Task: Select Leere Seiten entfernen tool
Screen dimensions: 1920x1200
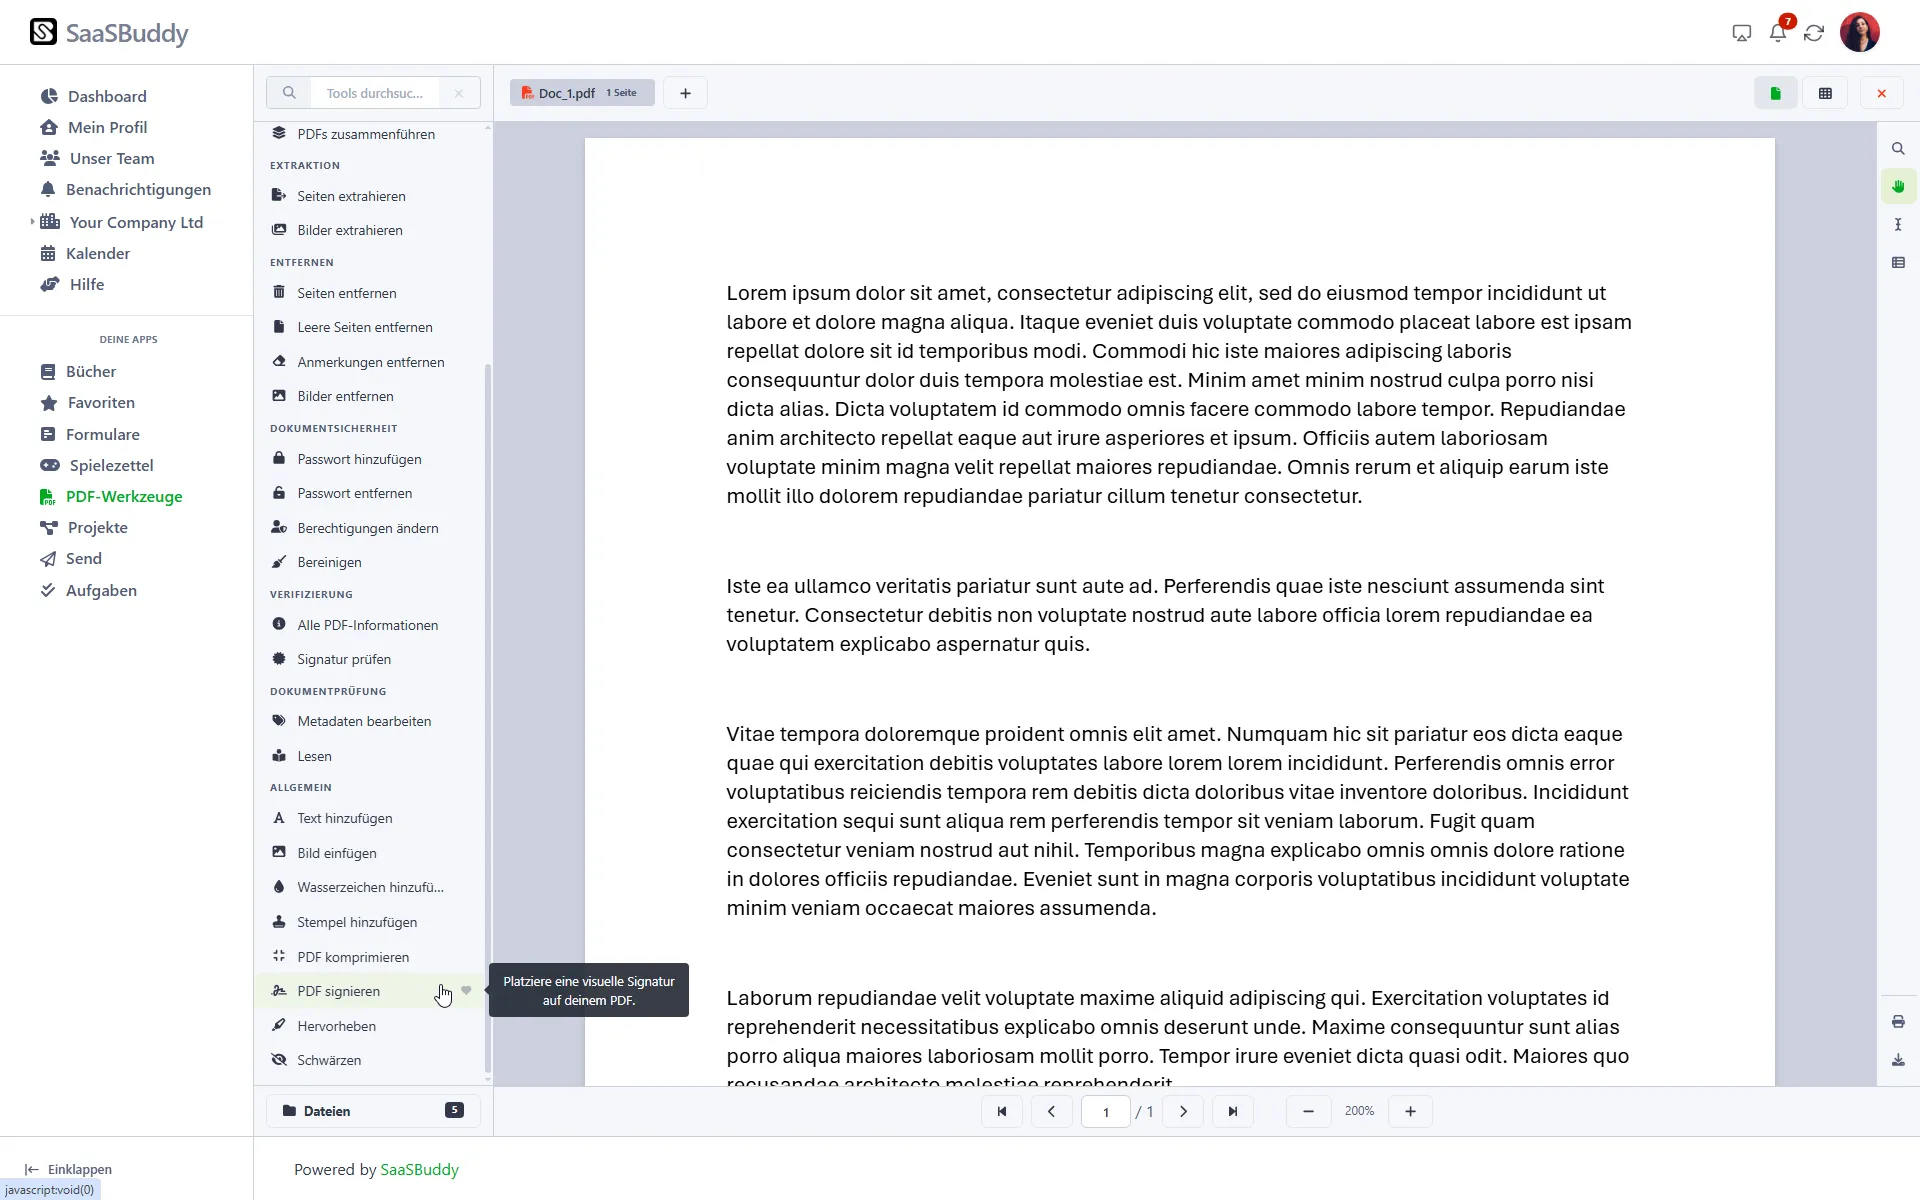Action: 371,327
